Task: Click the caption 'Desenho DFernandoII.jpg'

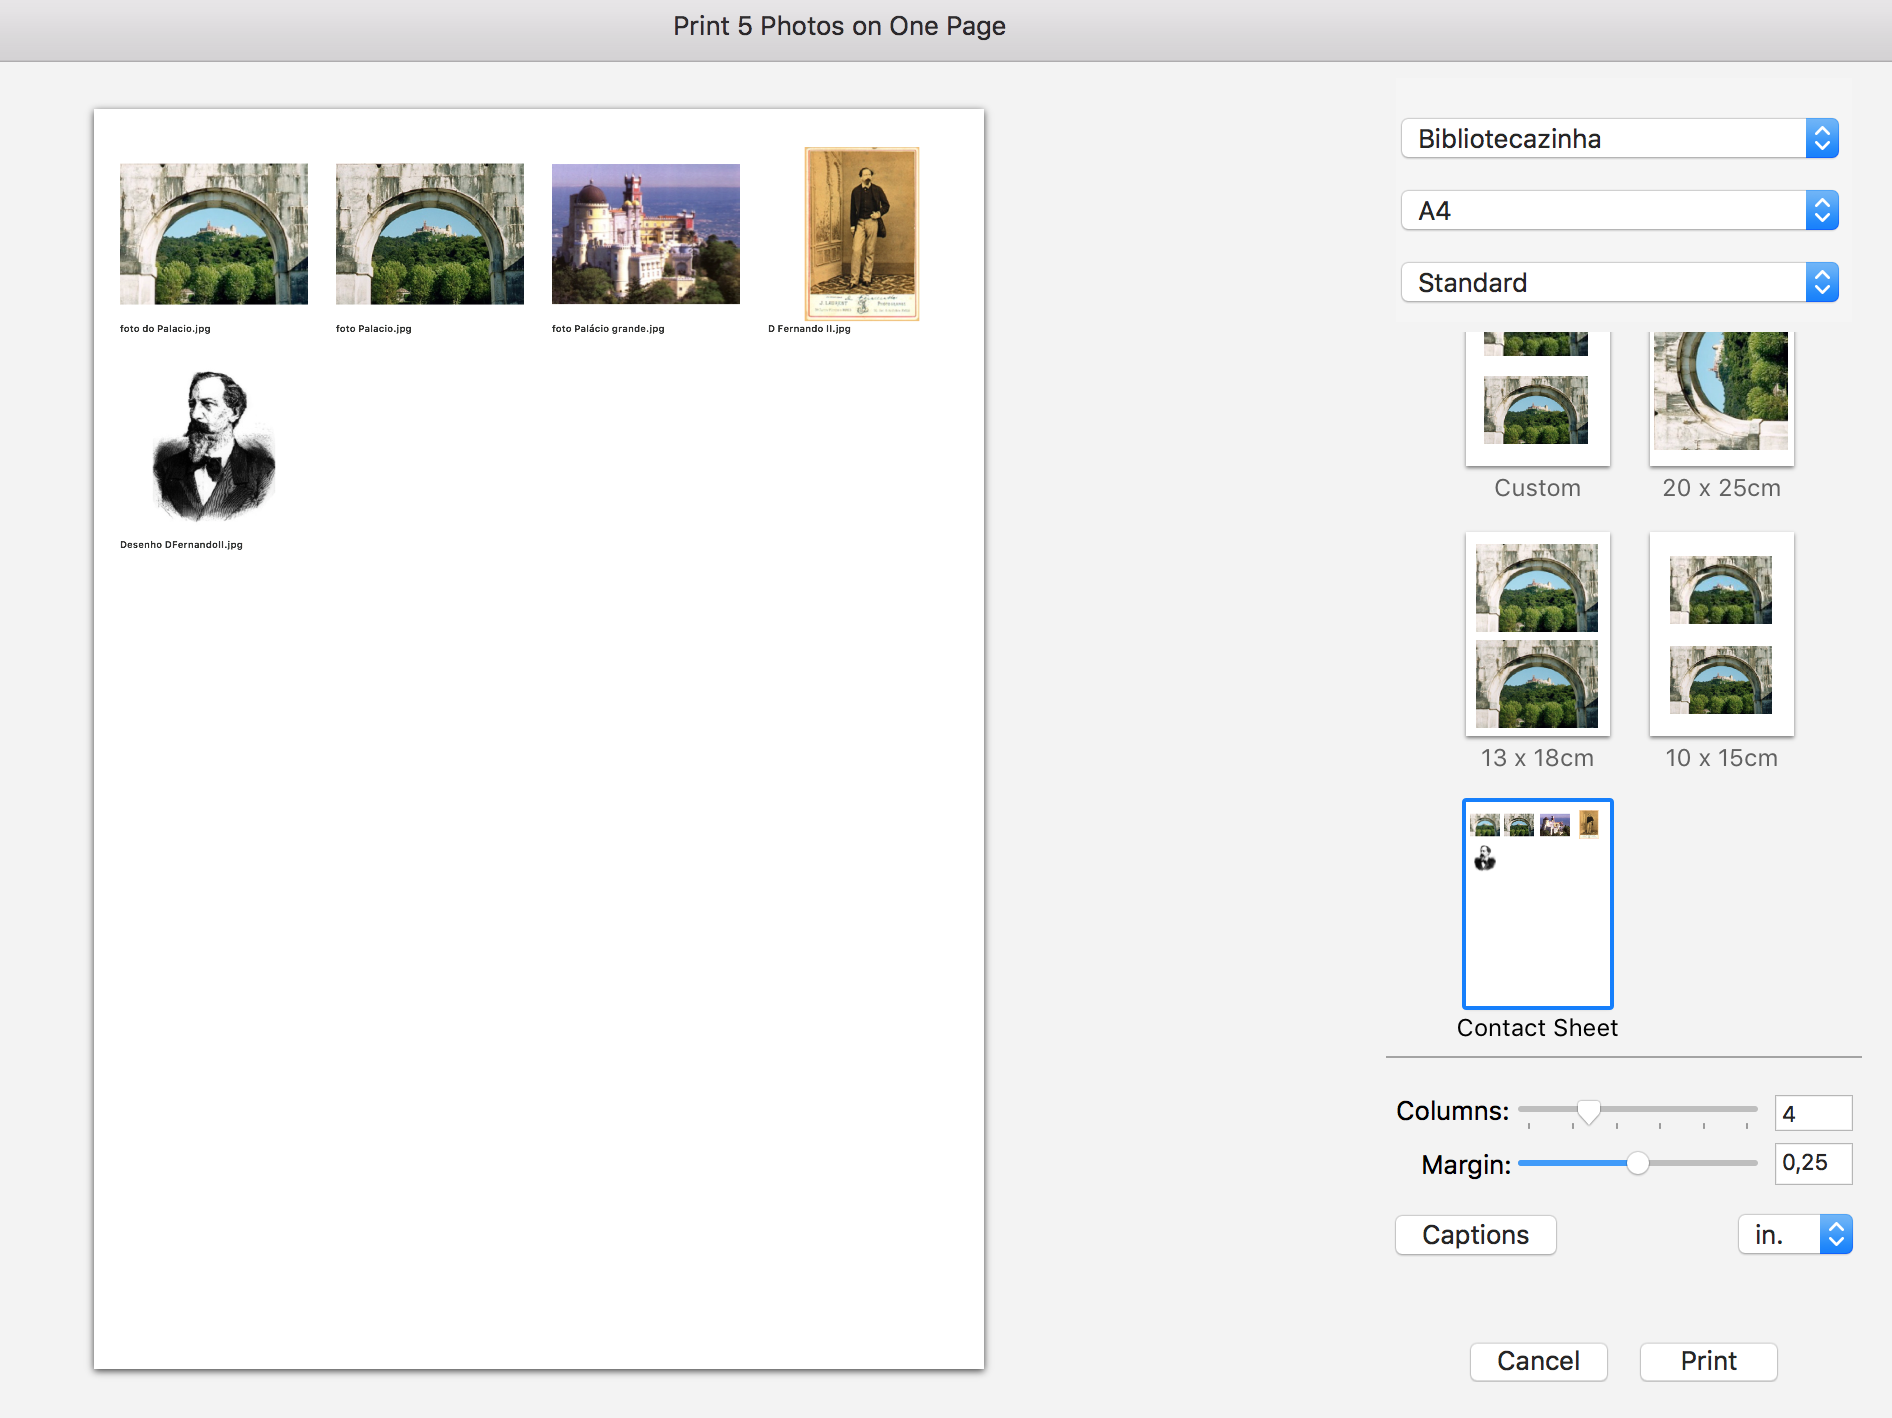Action: [181, 545]
